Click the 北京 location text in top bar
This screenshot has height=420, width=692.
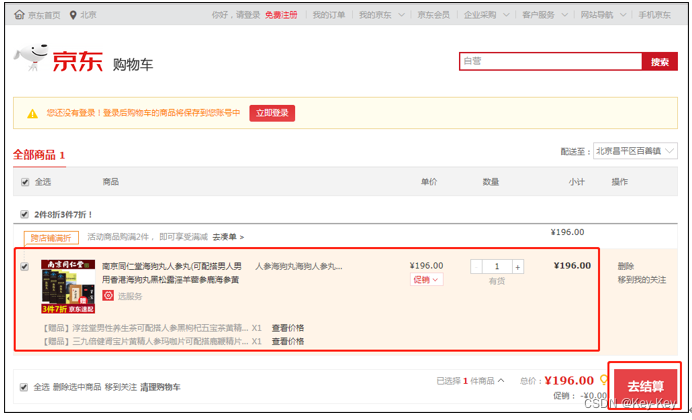click(x=88, y=15)
